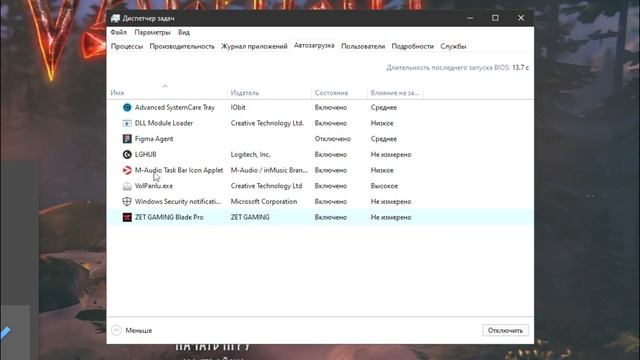This screenshot has width=640, height=360.
Task: Switch to the Процессы tab
Action: (x=127, y=47)
